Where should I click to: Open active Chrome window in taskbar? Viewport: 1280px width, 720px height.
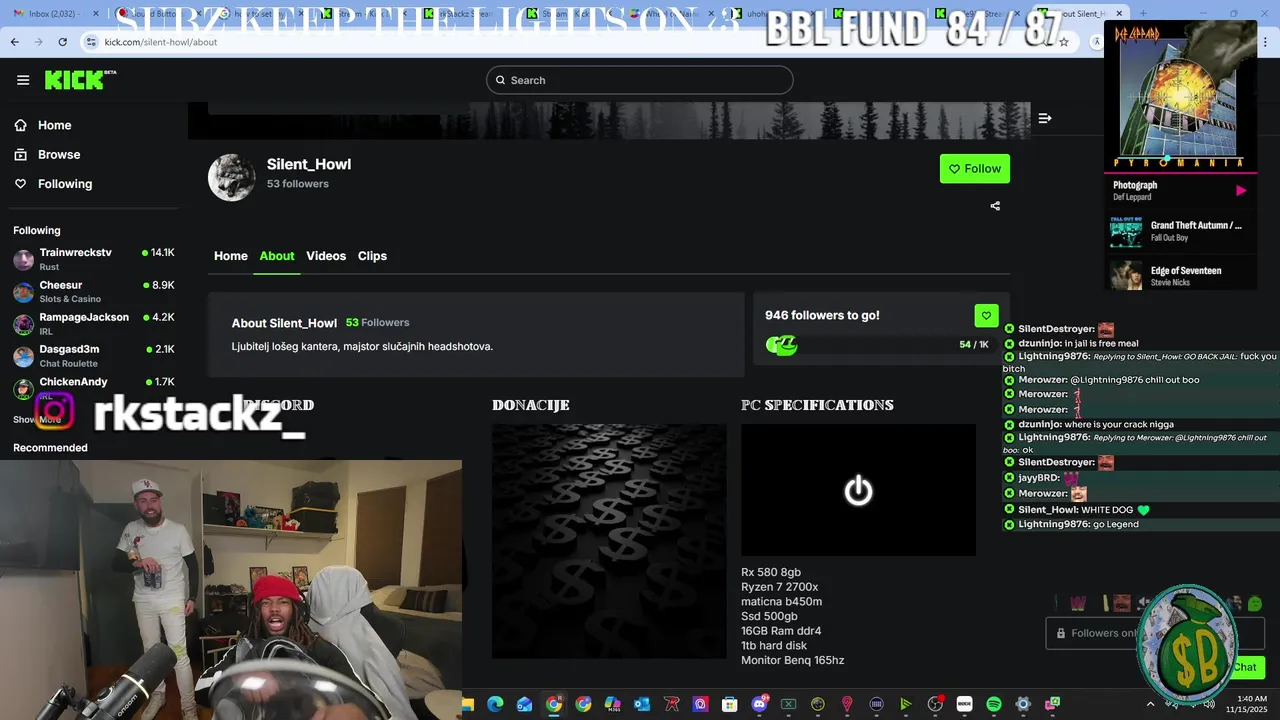tap(553, 704)
